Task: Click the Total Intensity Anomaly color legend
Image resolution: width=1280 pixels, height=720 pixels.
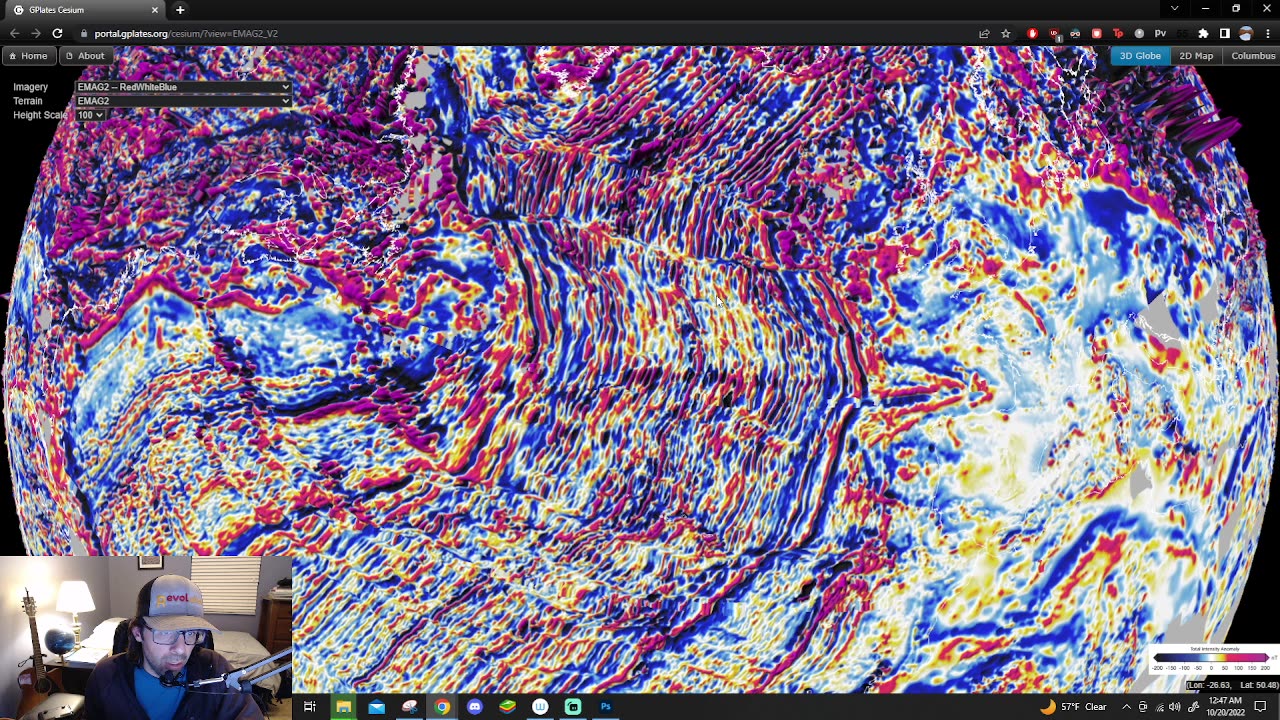Action: click(x=1214, y=660)
